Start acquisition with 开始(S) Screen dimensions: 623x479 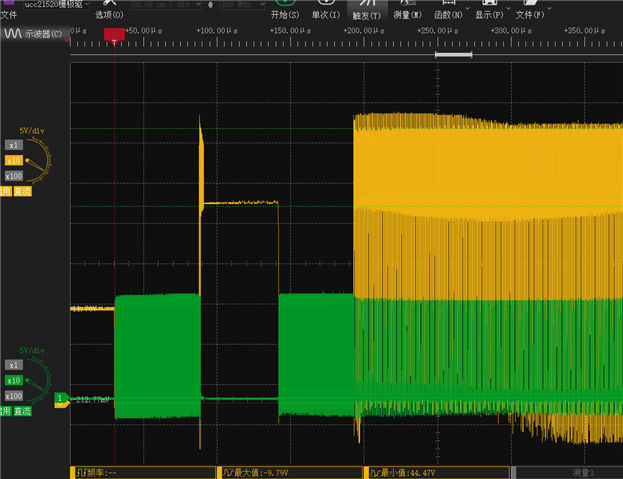(x=284, y=10)
